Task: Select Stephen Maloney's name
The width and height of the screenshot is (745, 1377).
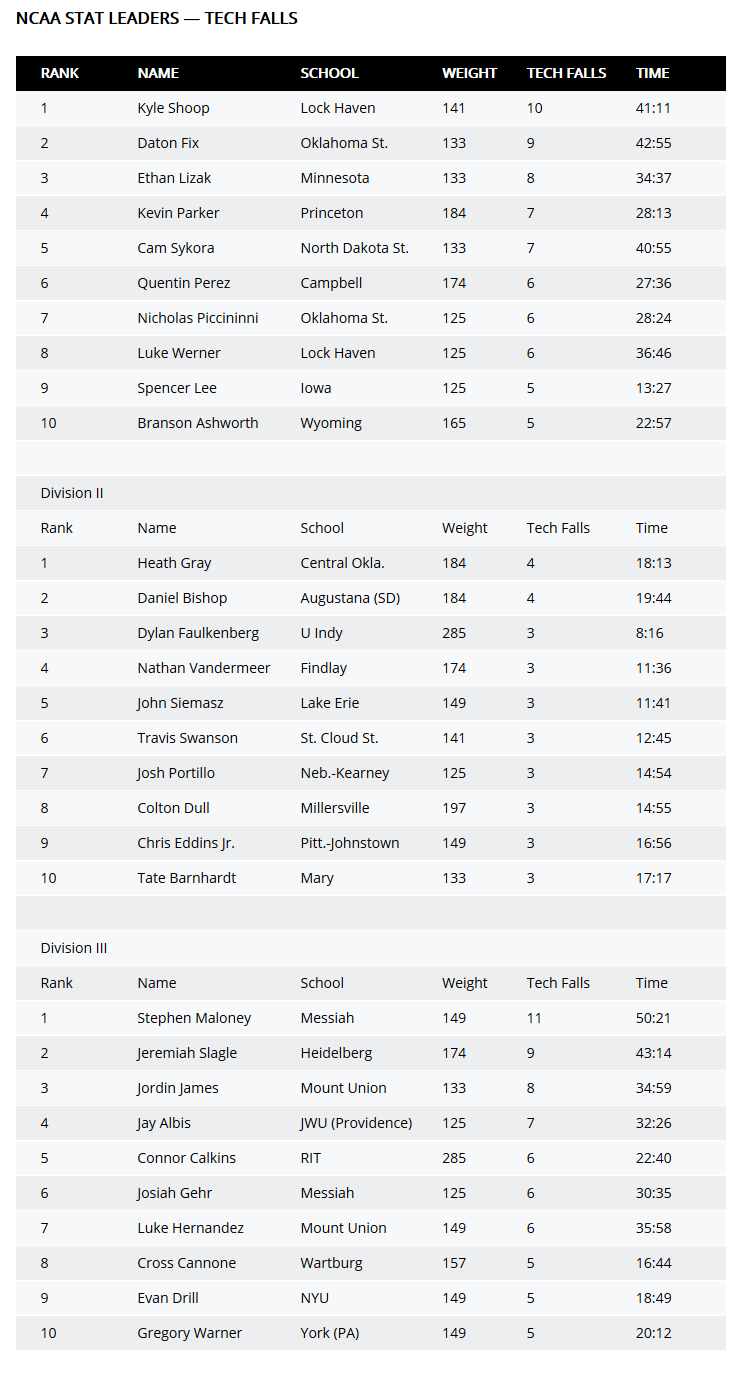Action: pyautogui.click(x=194, y=1018)
